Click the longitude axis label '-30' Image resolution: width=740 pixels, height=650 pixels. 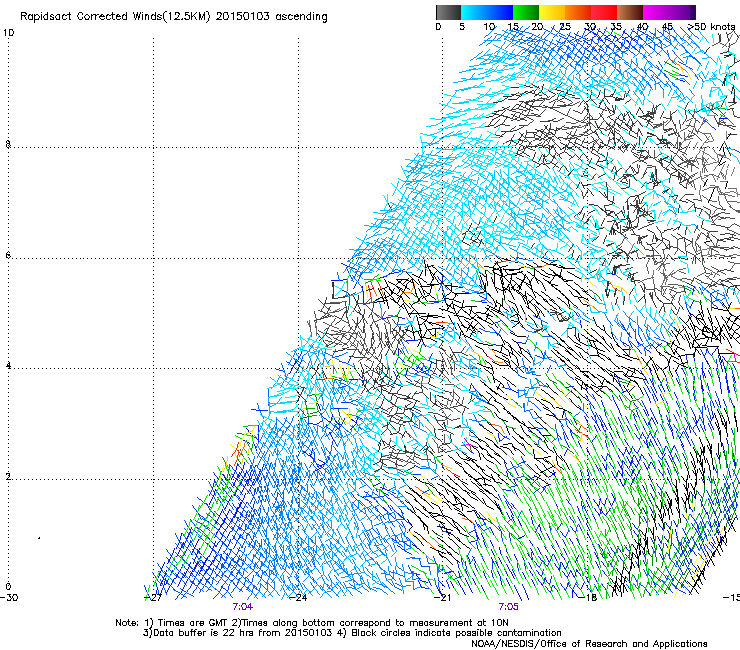[9, 598]
